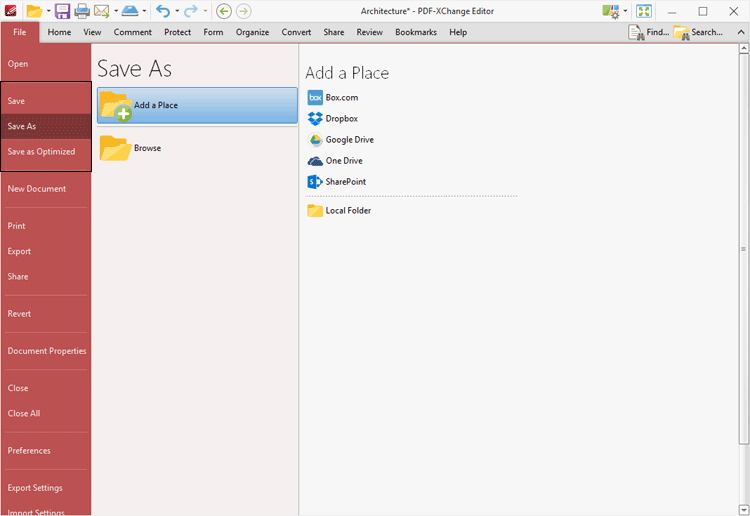Expand the Undo history dropdown arrow
This screenshot has height=516, width=750.
(177, 12)
